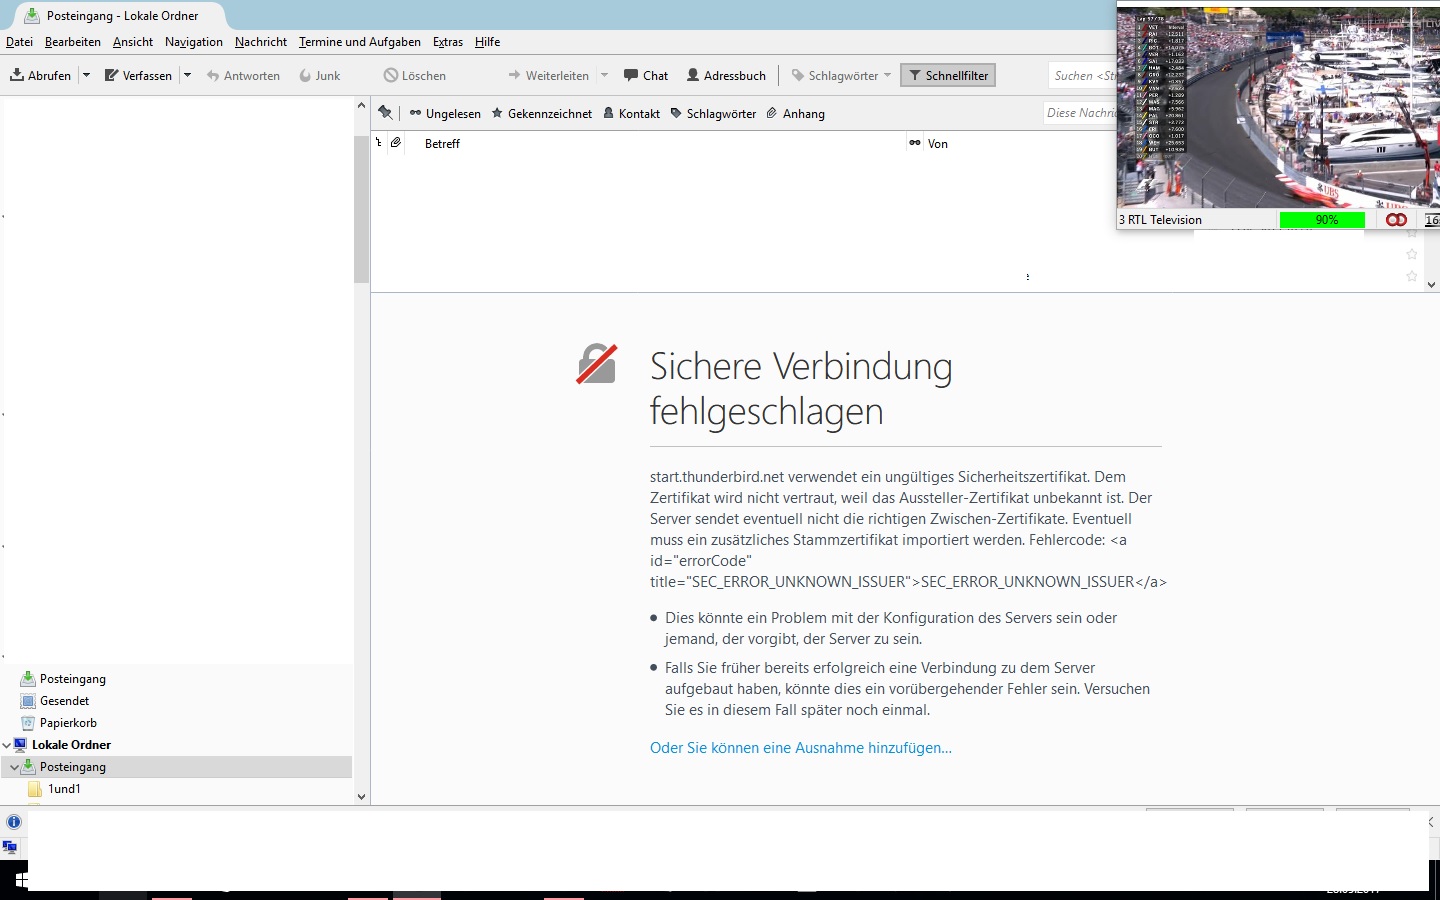Viewport: 1440px width, 900px height.
Task: Click the 'Ausnahme hinzufügen' link
Action: pos(801,748)
